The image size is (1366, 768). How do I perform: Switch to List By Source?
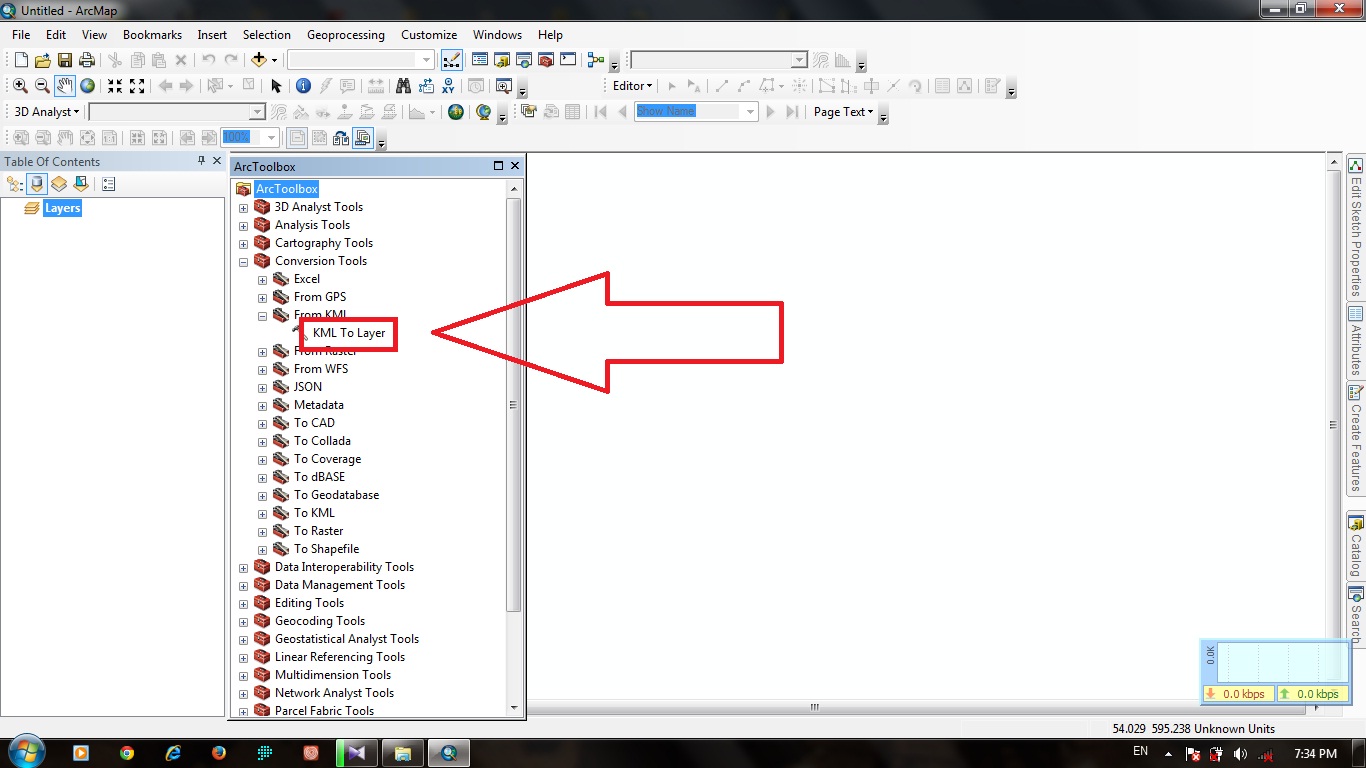[x=37, y=184]
